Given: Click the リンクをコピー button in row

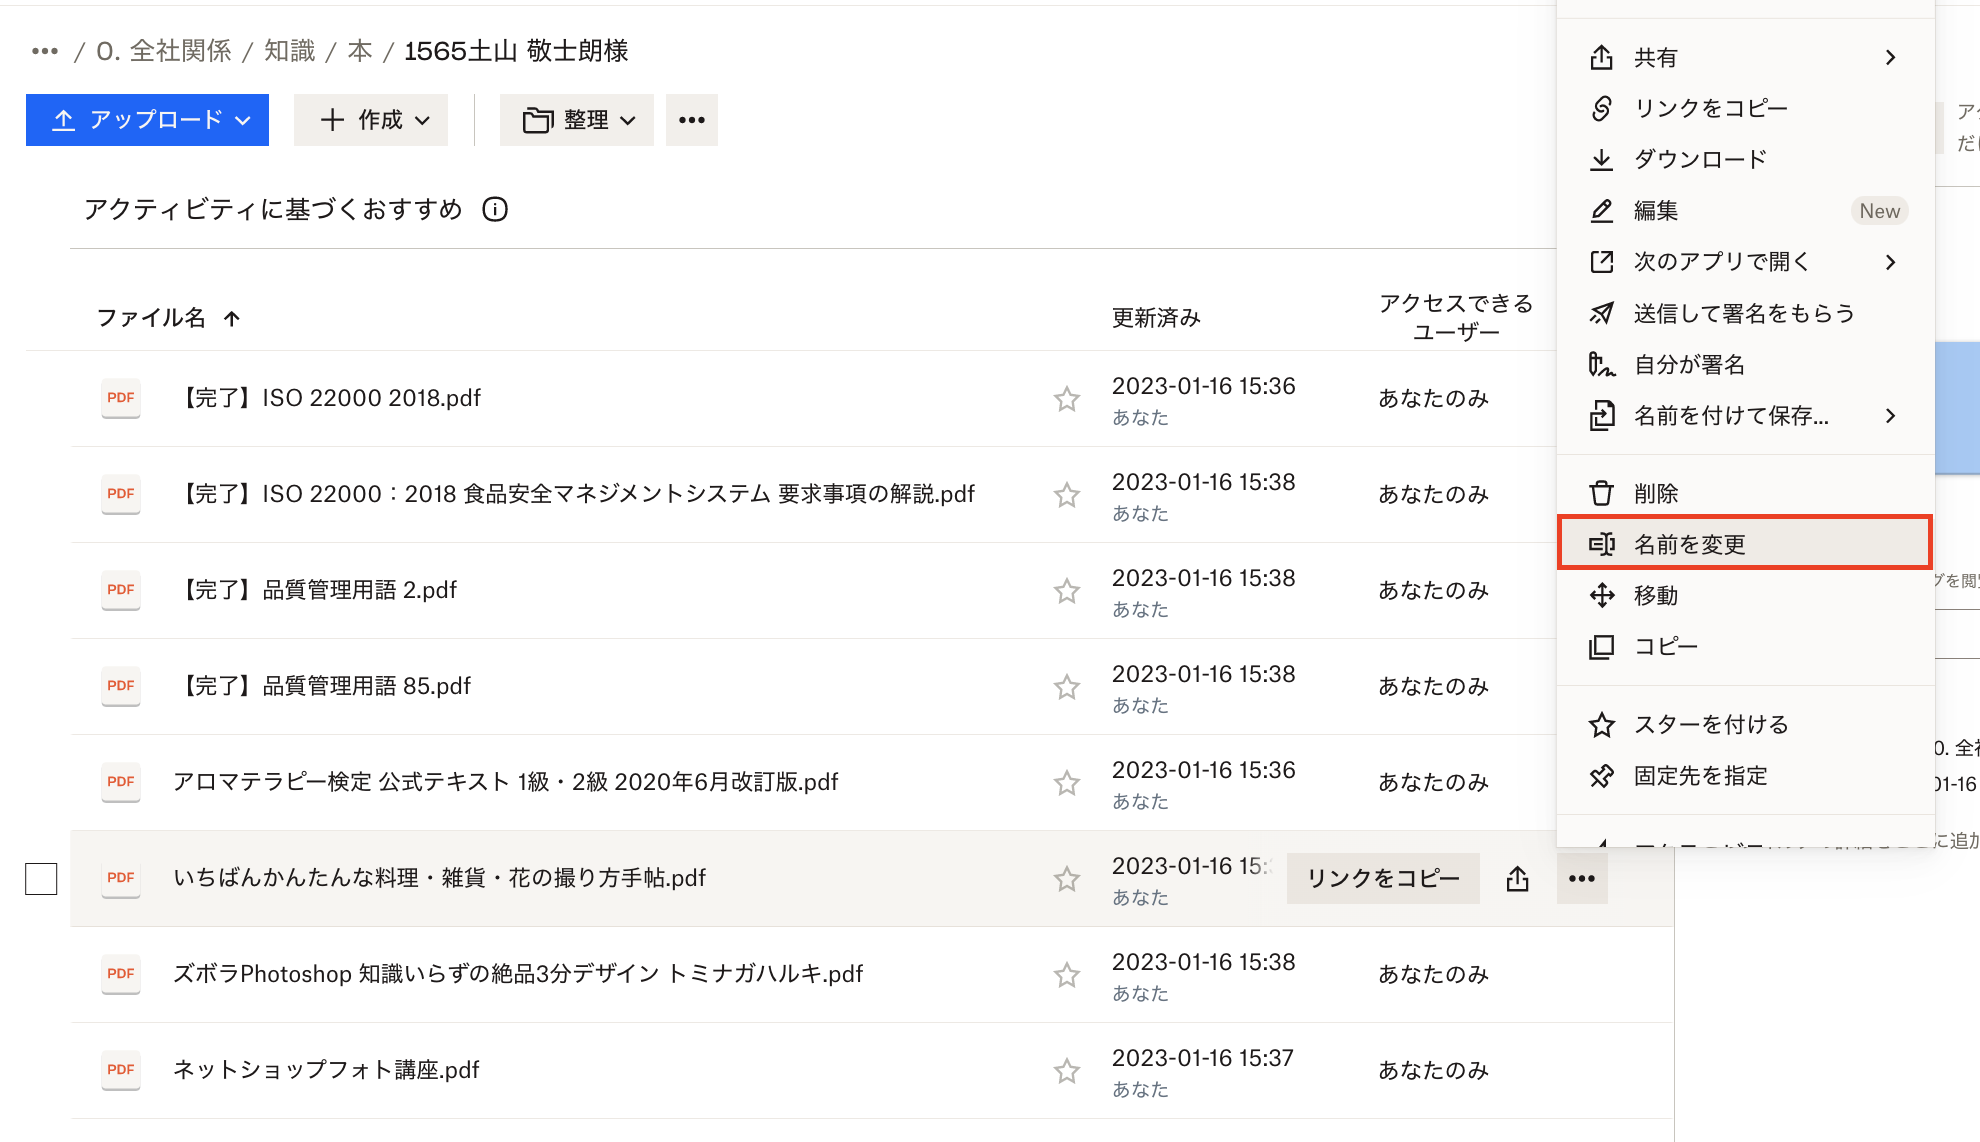Looking at the screenshot, I should (1383, 879).
